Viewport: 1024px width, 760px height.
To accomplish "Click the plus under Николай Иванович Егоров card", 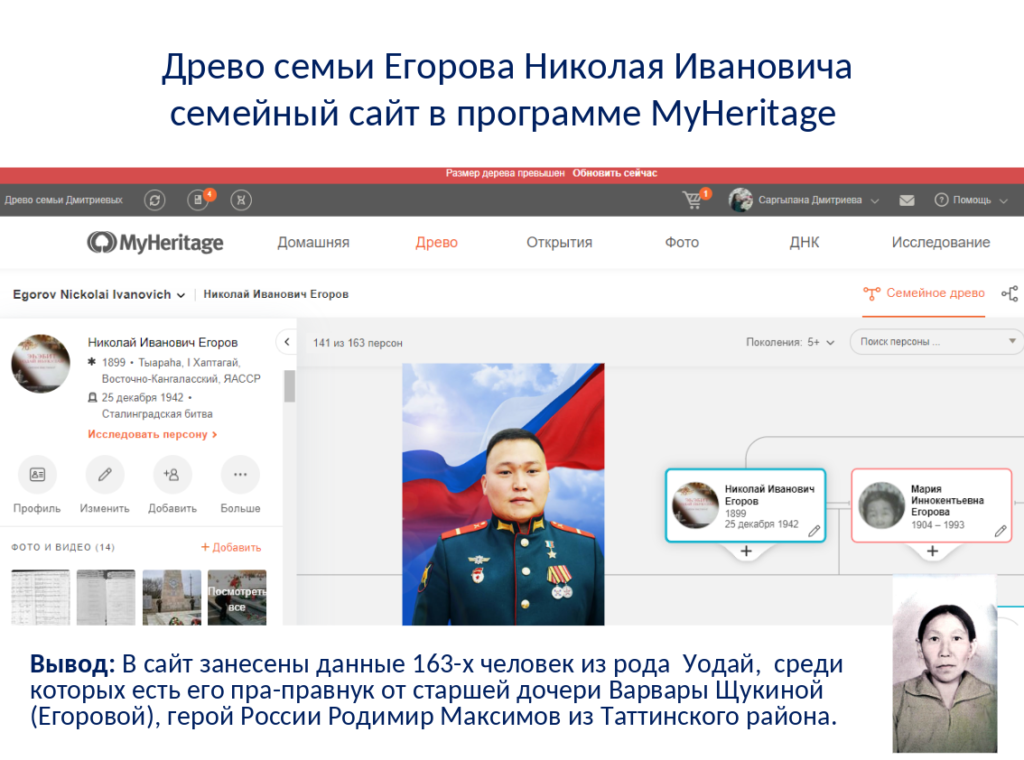I will tap(746, 551).
